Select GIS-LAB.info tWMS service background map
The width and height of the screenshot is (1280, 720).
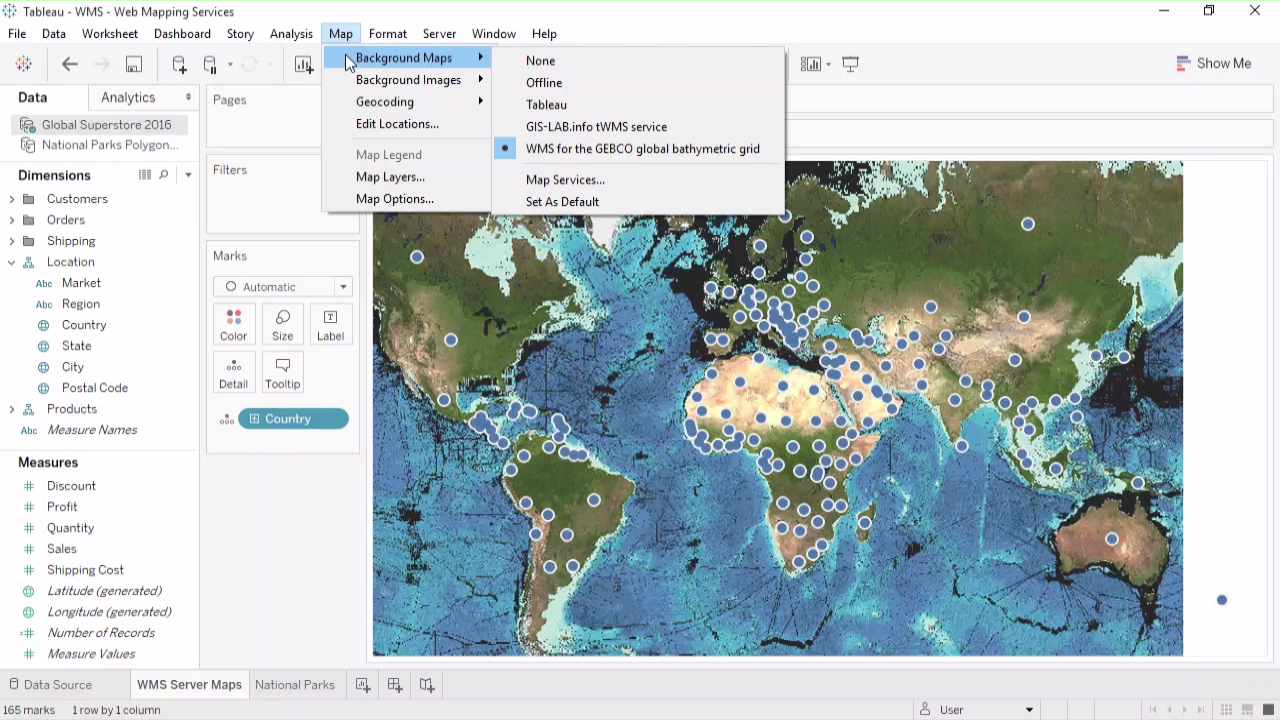596,127
